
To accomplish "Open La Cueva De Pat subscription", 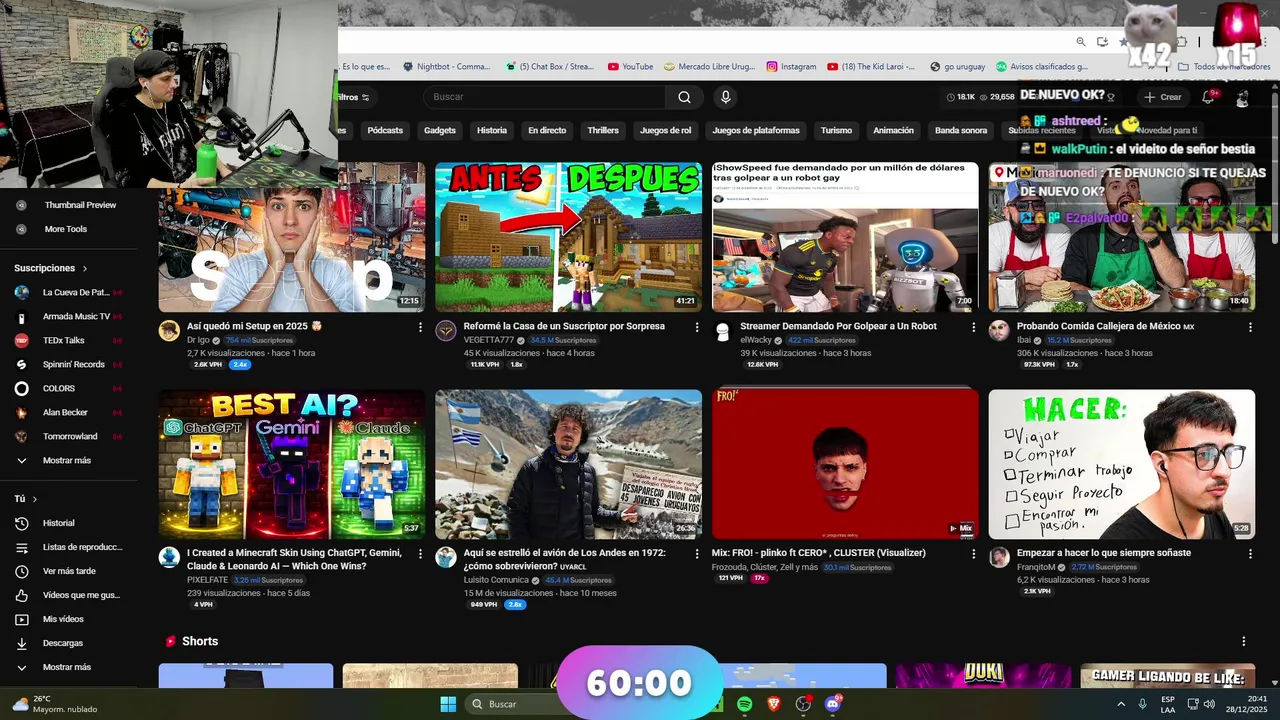I will pos(67,292).
